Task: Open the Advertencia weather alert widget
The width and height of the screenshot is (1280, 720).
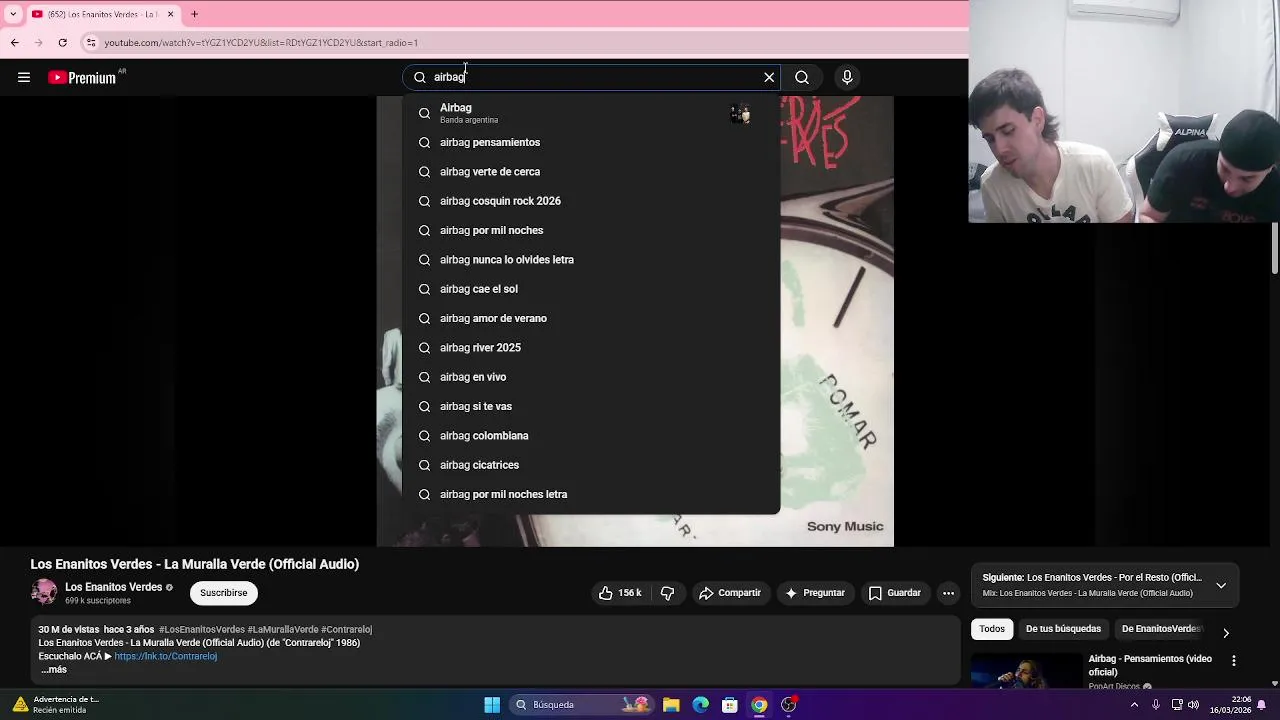Action: (57, 705)
